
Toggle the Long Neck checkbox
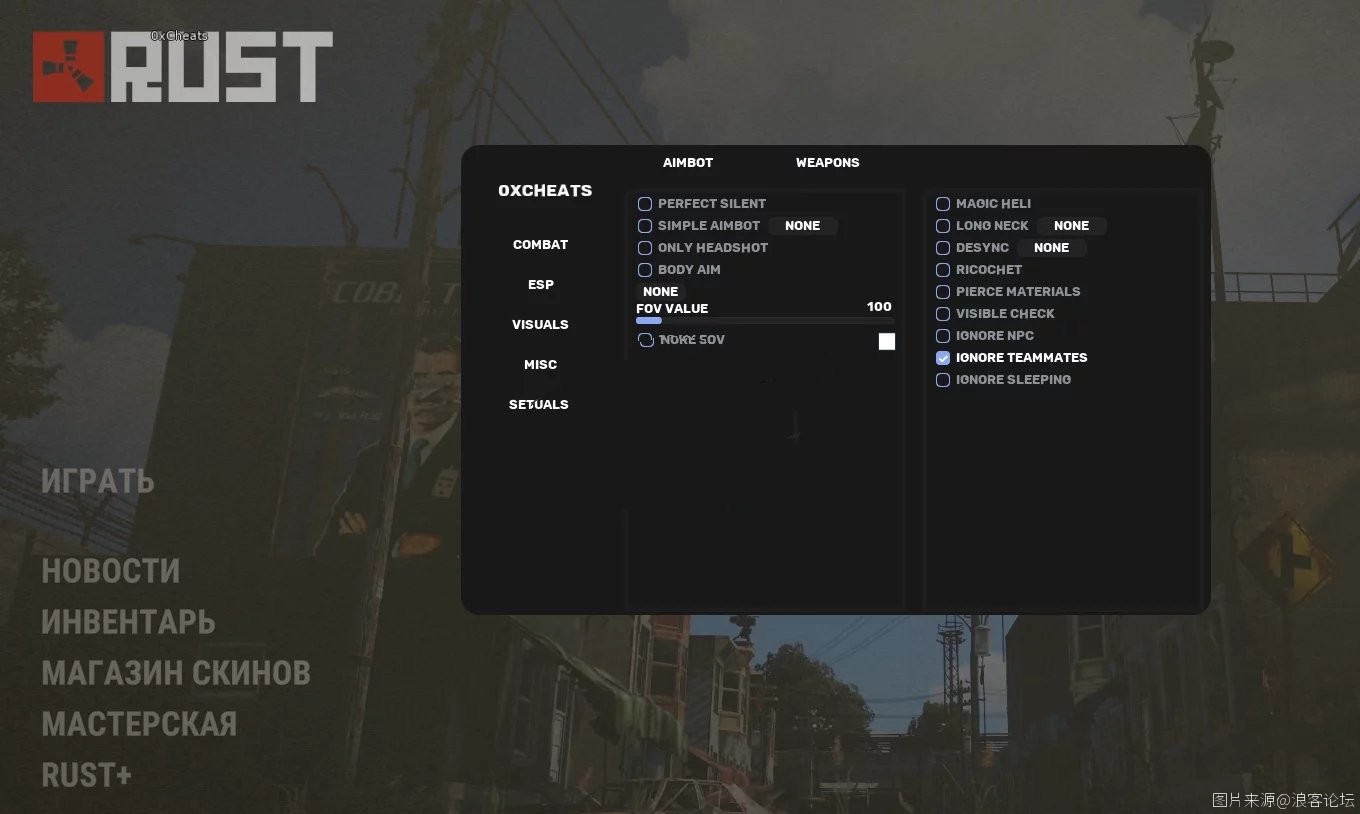tap(943, 226)
